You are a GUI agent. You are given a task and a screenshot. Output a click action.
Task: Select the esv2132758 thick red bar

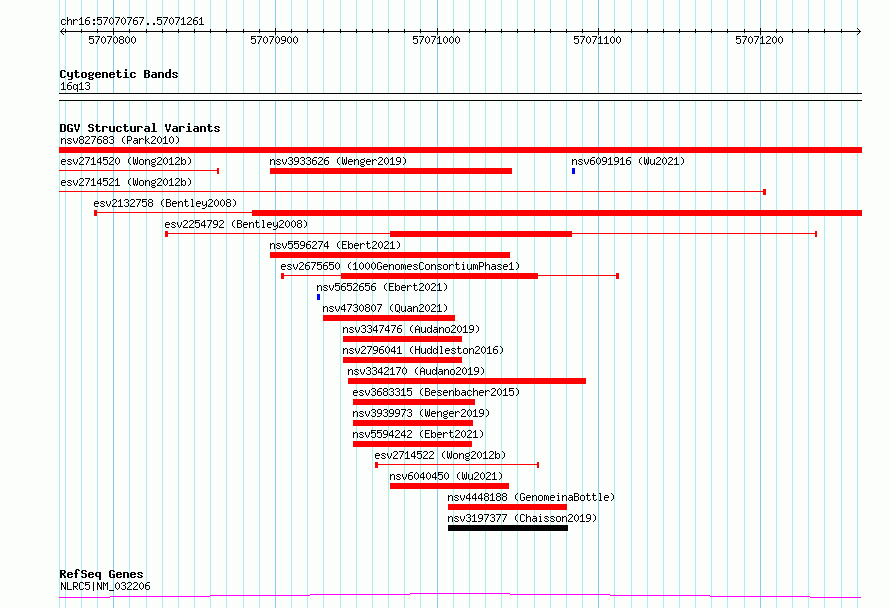click(557, 213)
